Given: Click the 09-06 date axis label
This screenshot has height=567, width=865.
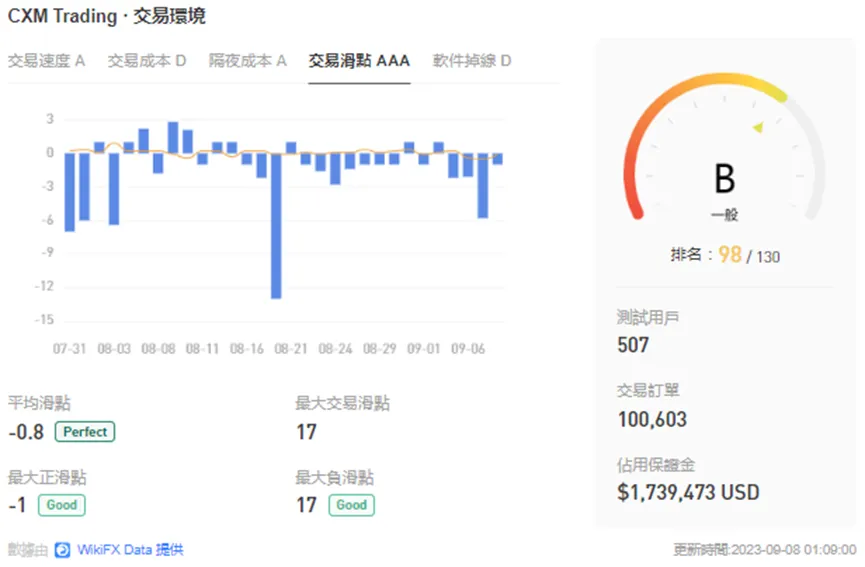Looking at the screenshot, I should click(x=468, y=349).
